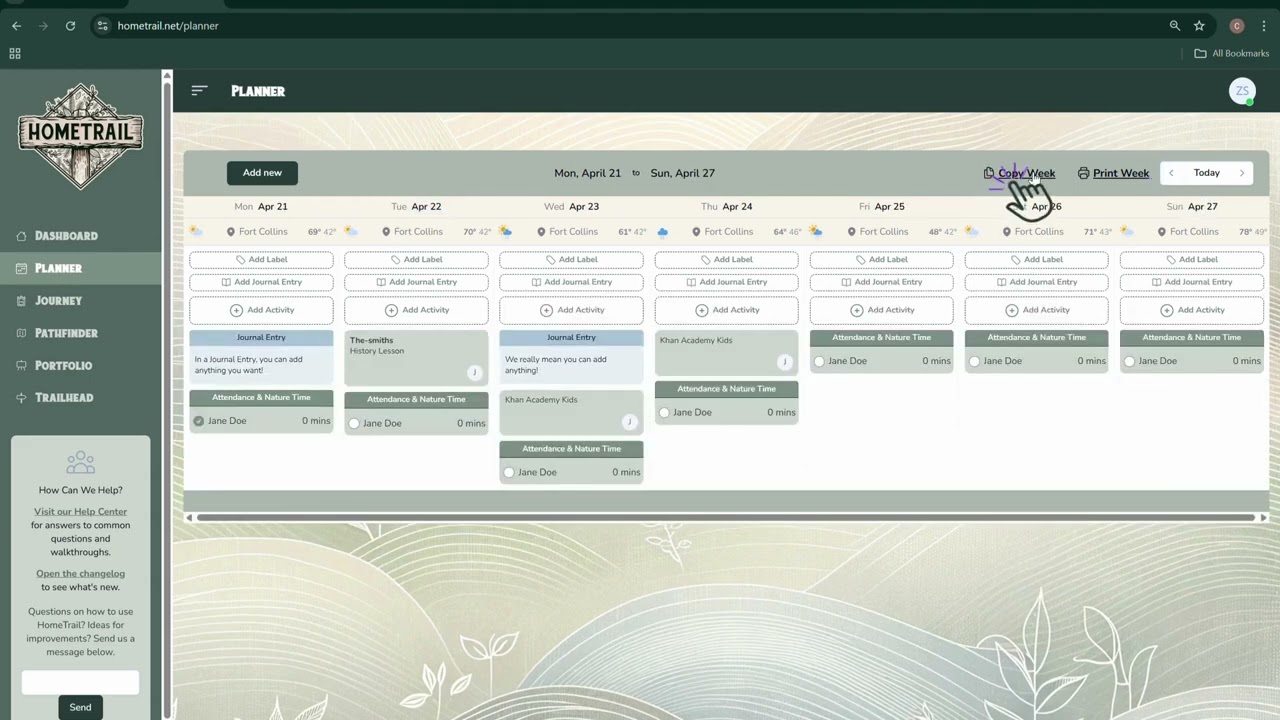This screenshot has height=720, width=1280.
Task: Open the J badge on The-smiths History Lesson
Action: (474, 372)
